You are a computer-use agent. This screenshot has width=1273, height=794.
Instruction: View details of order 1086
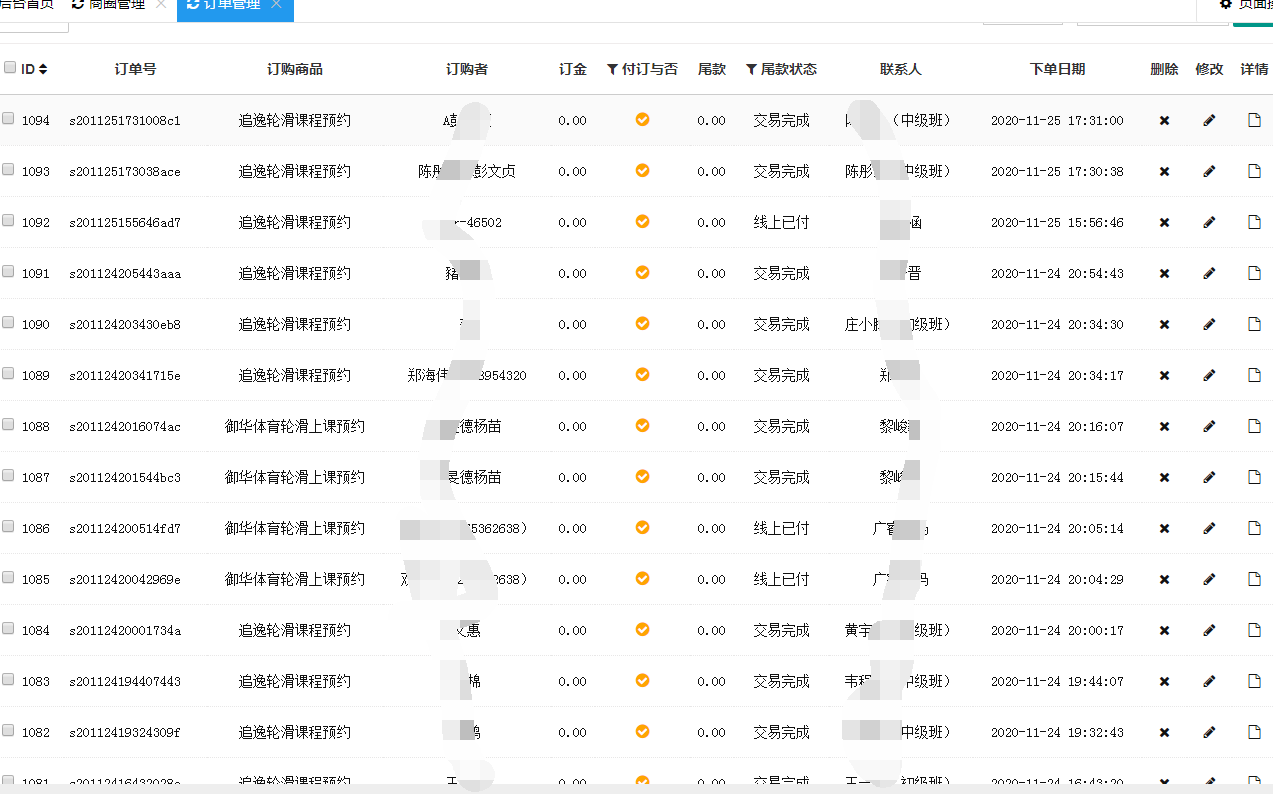click(x=1254, y=528)
